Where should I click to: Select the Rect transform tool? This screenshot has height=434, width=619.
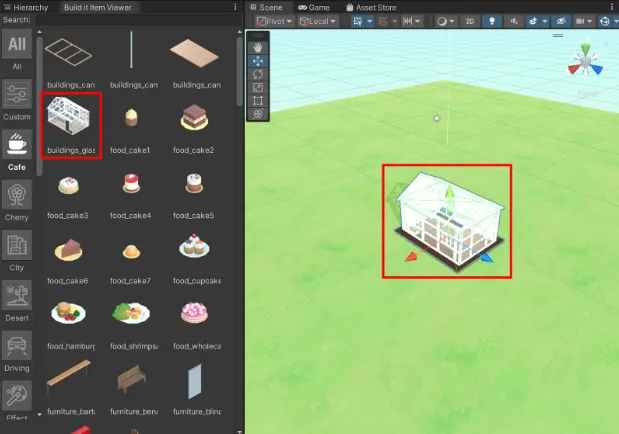pos(258,101)
